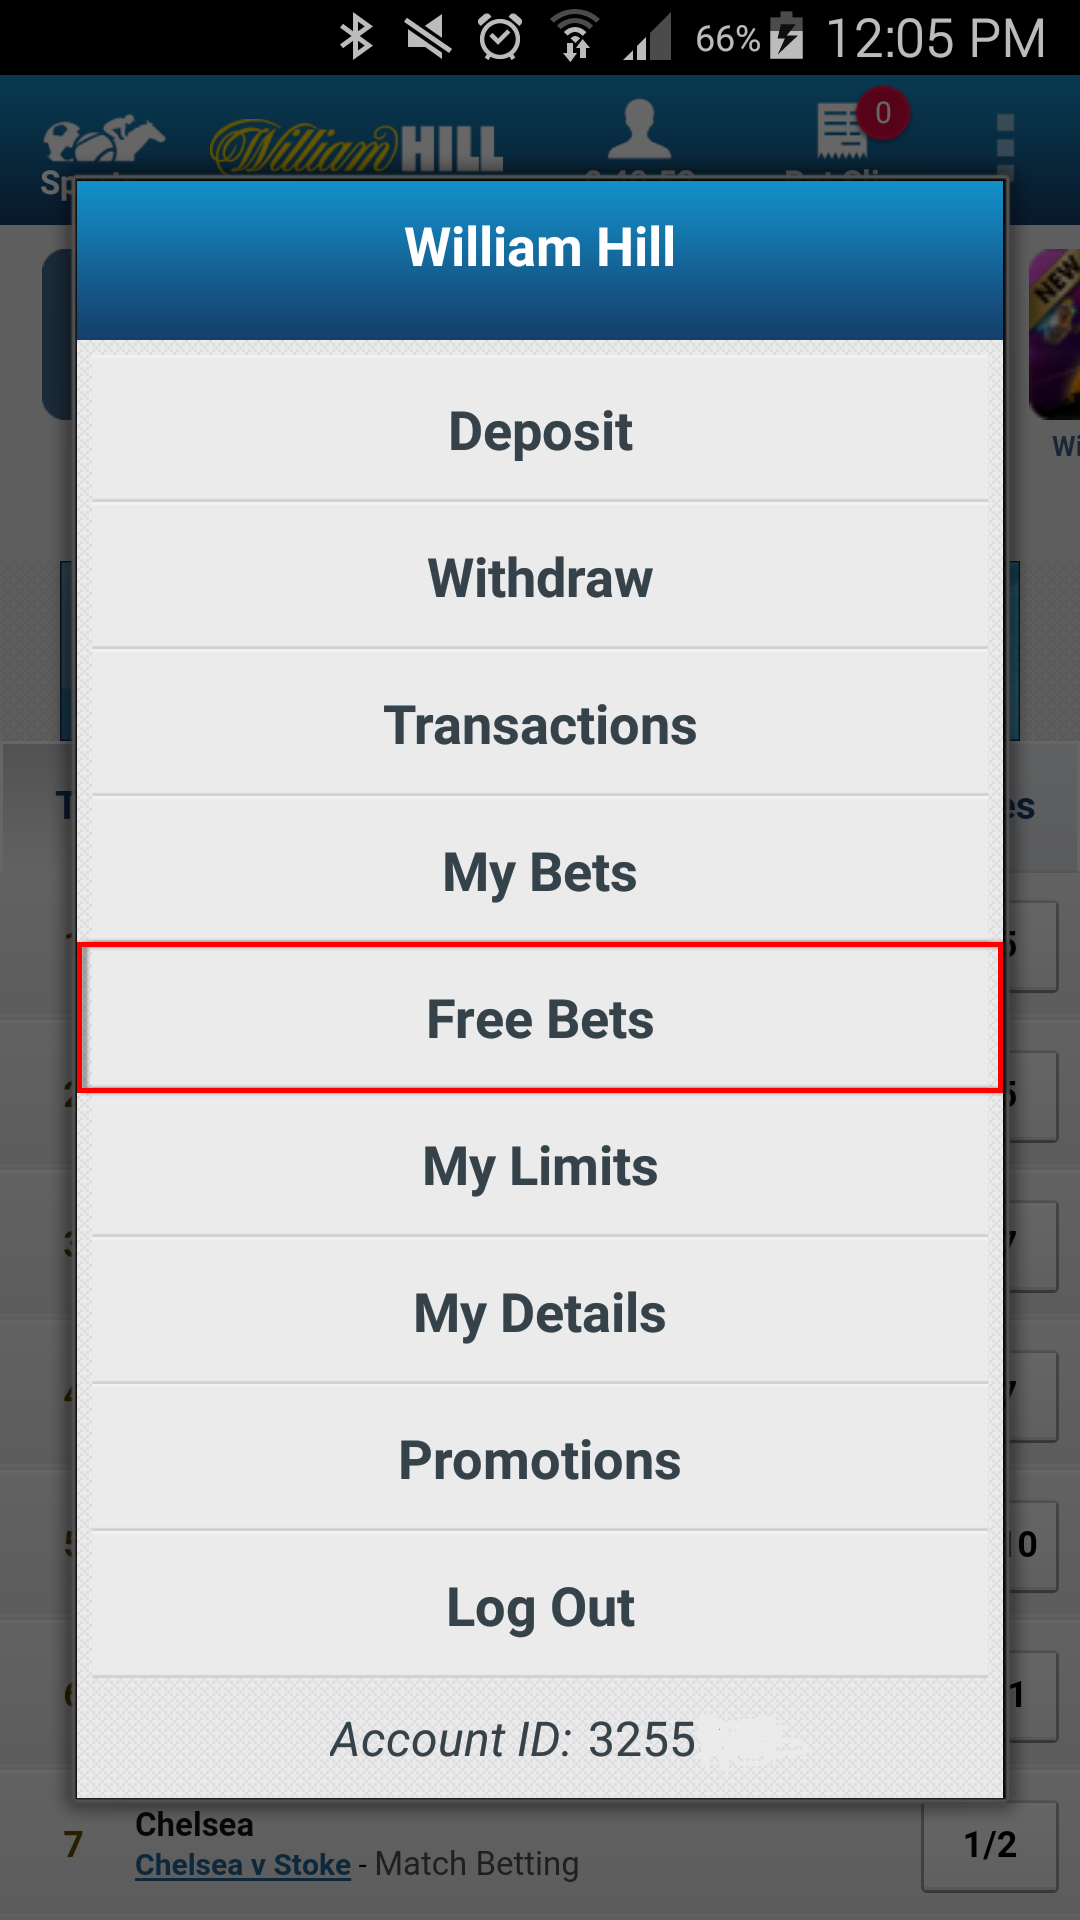
Task: Open the Bet Slip receipt icon
Action: coord(842,130)
